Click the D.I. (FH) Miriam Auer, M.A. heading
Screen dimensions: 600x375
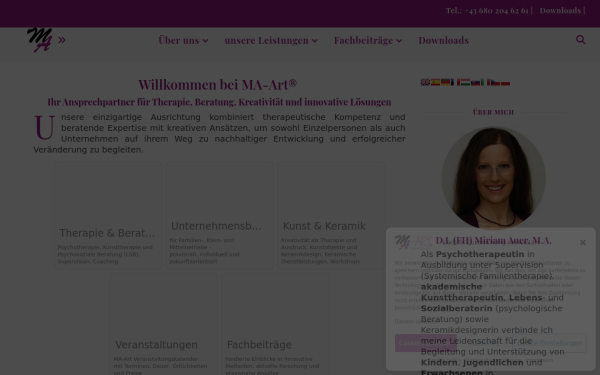[494, 240]
